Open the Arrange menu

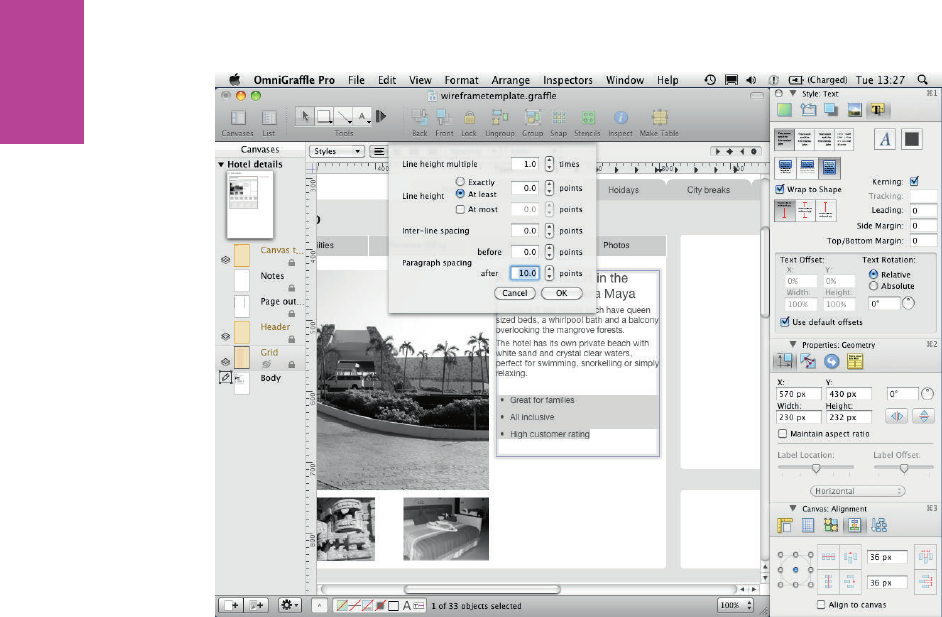point(510,80)
